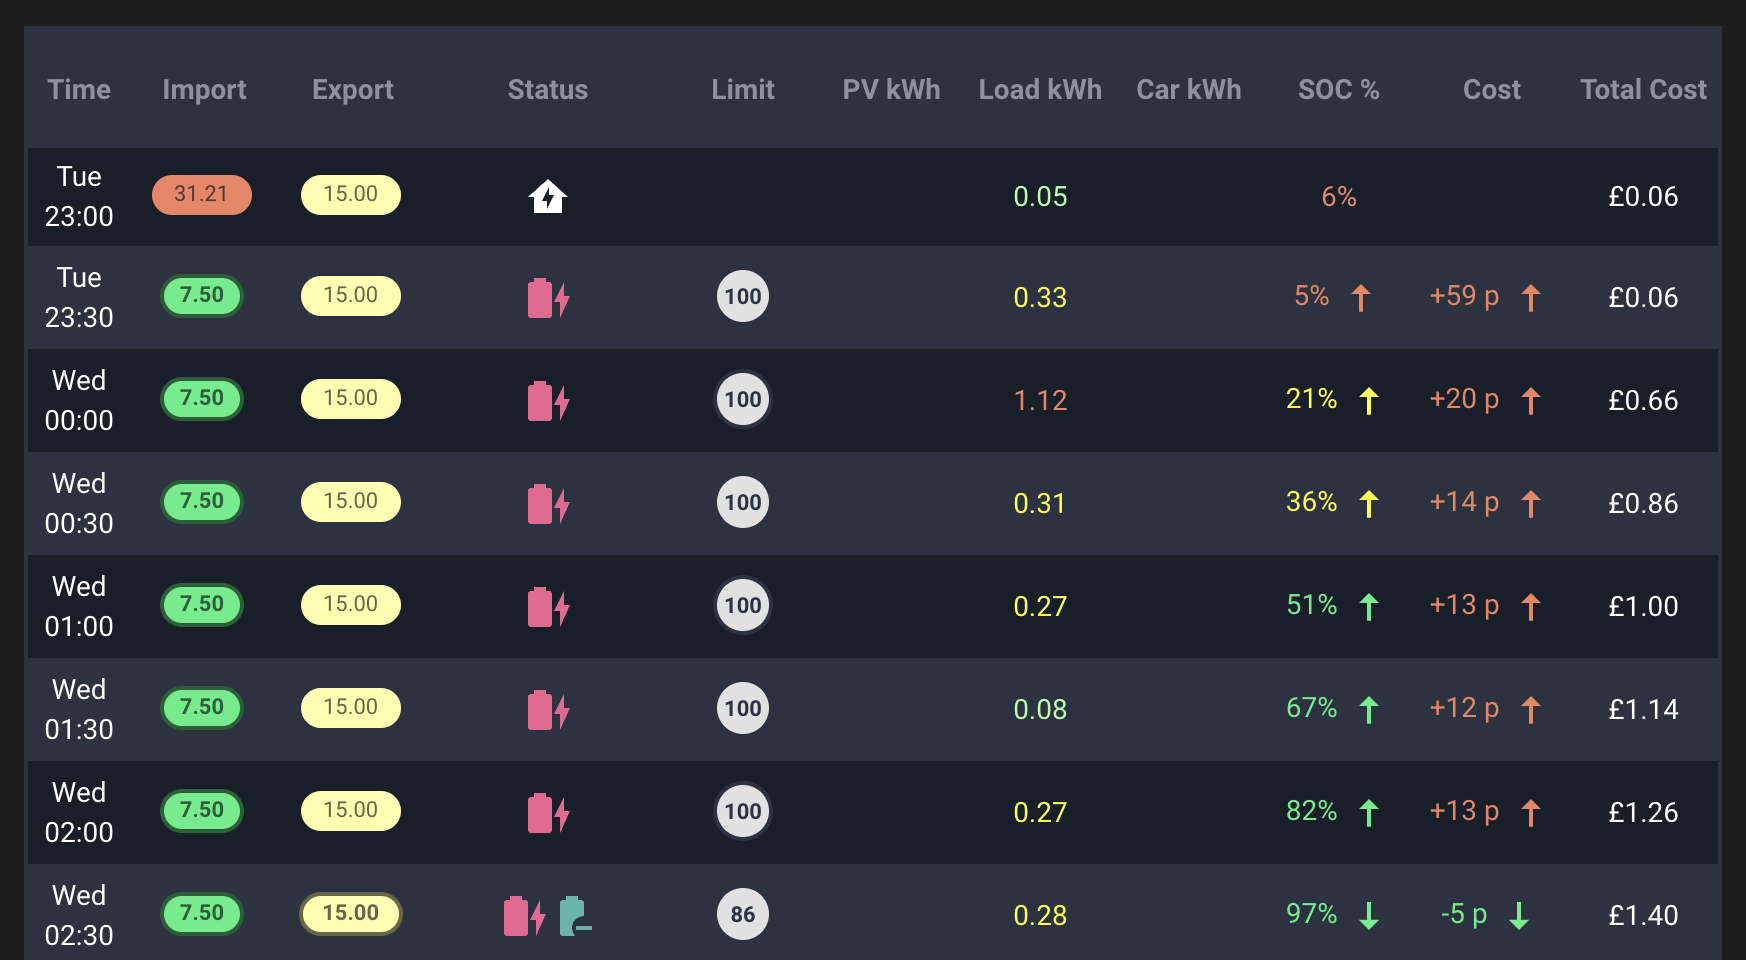
Task: Select the 7.50 import badge at Wed 01:30
Action: 202,708
